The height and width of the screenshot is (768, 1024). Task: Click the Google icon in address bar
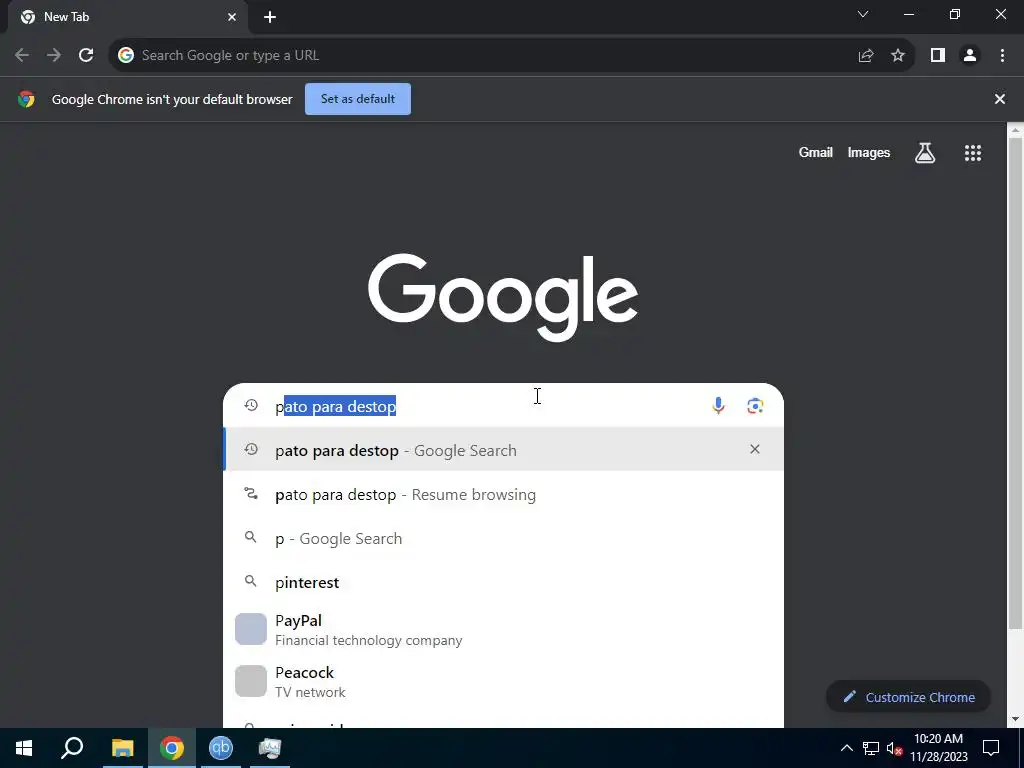tap(126, 56)
